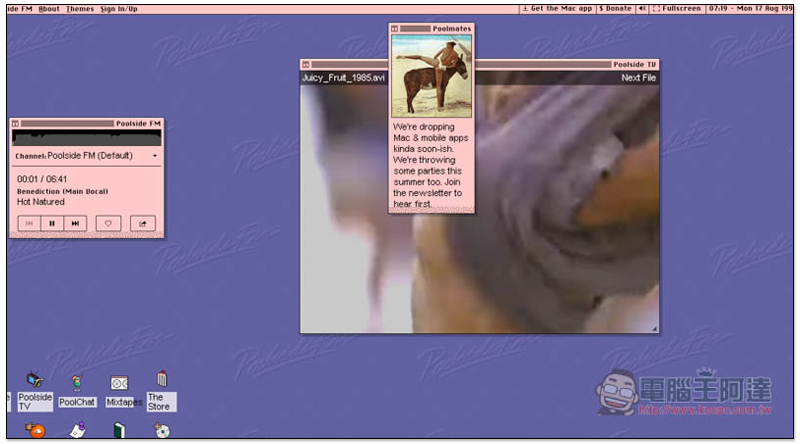Open the CD disc desktop icon
The height and width of the screenshot is (444, 800).
coord(162,431)
